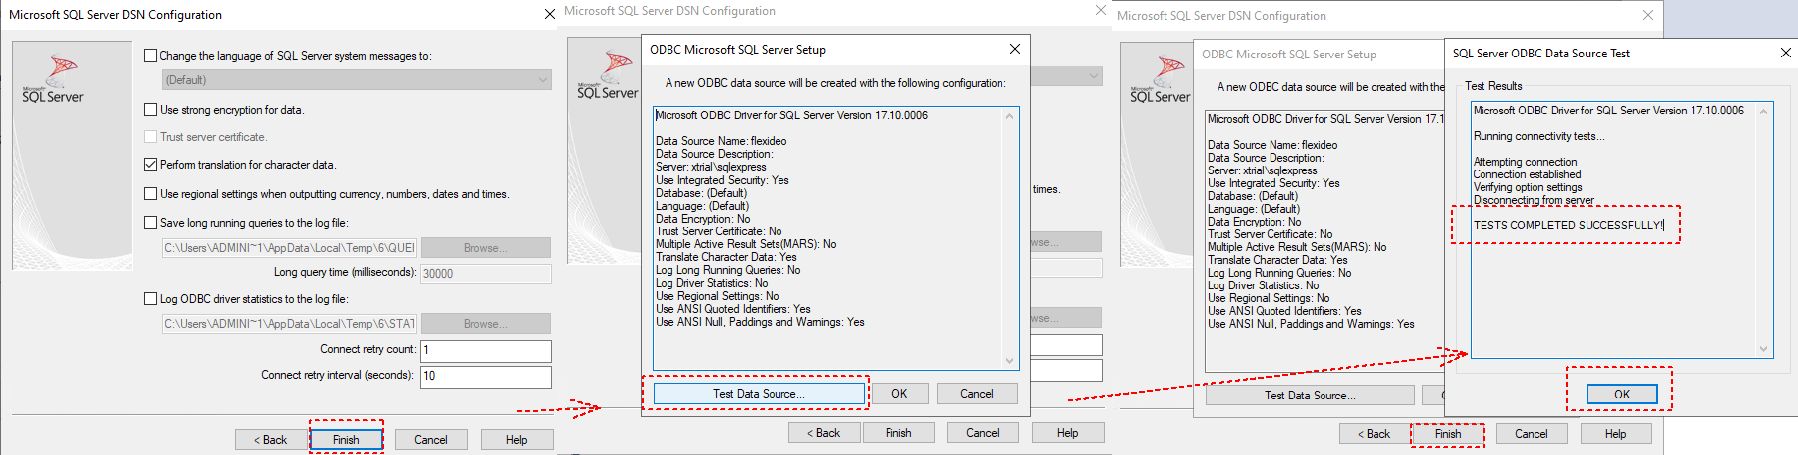Enable 'Use regional settings' checkbox
The image size is (1798, 455).
151,194
